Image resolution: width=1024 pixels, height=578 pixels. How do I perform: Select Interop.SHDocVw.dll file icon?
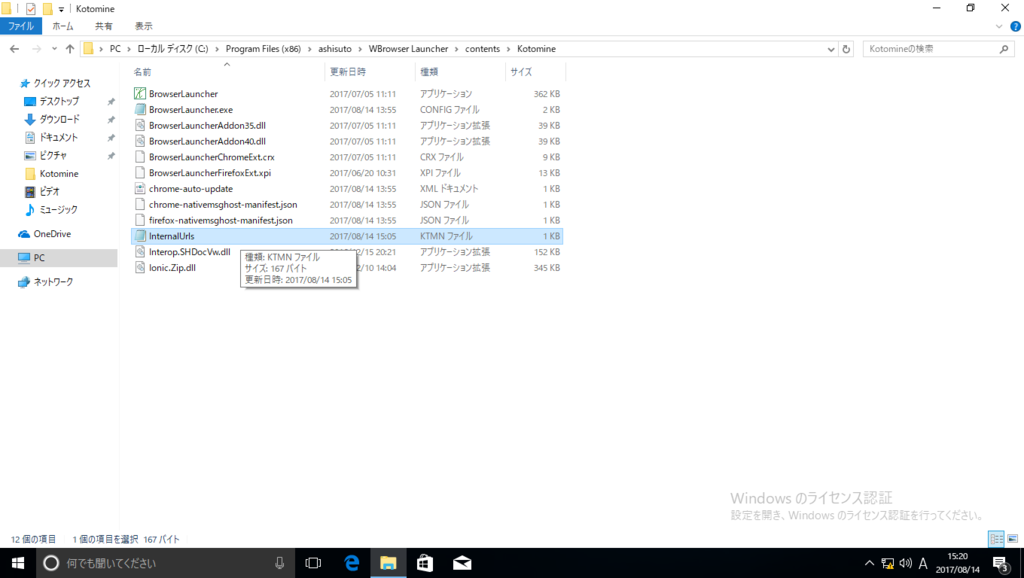[140, 252]
